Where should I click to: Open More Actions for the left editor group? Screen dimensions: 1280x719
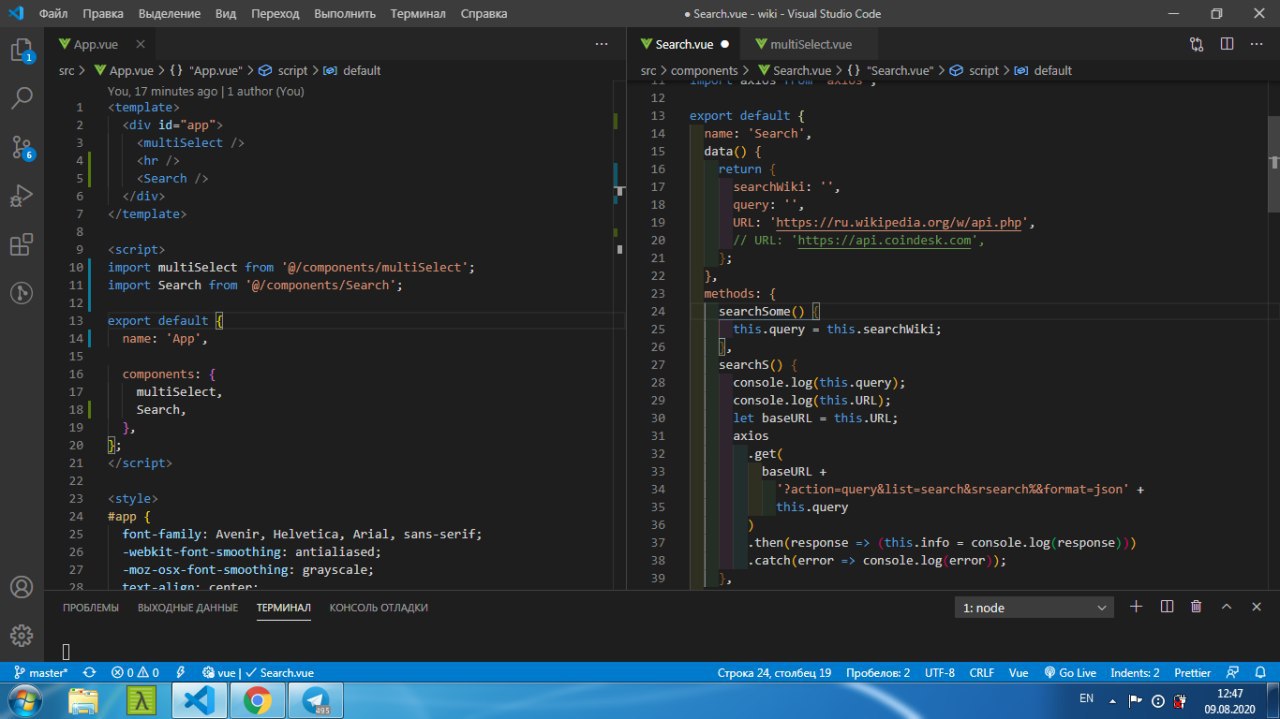point(601,44)
